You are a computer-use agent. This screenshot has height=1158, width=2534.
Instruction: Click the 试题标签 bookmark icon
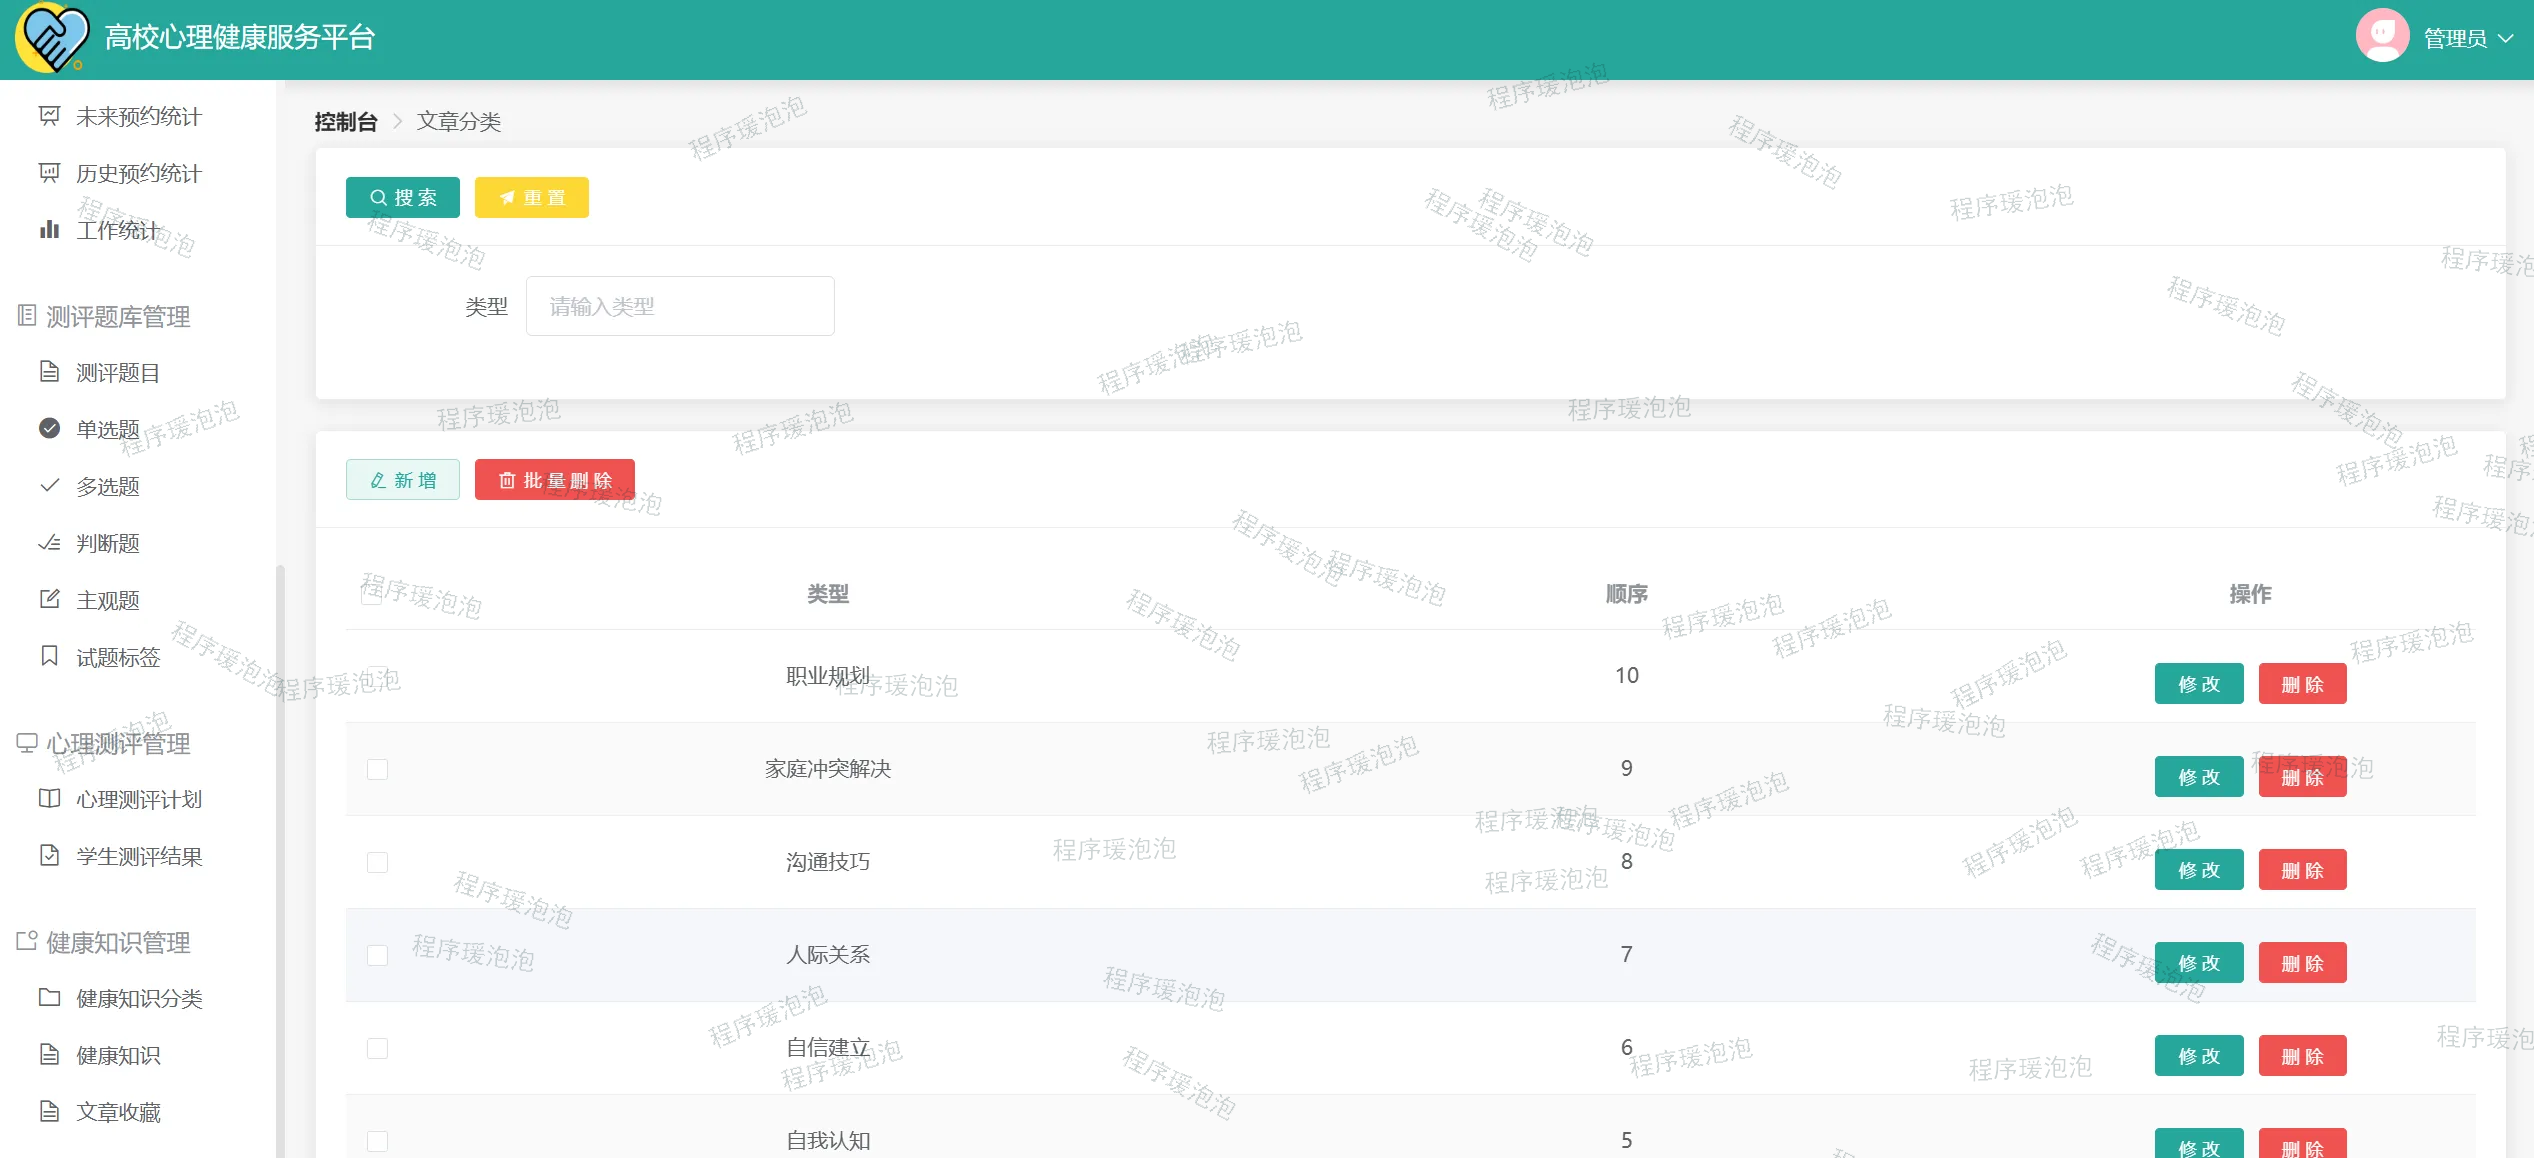(49, 656)
